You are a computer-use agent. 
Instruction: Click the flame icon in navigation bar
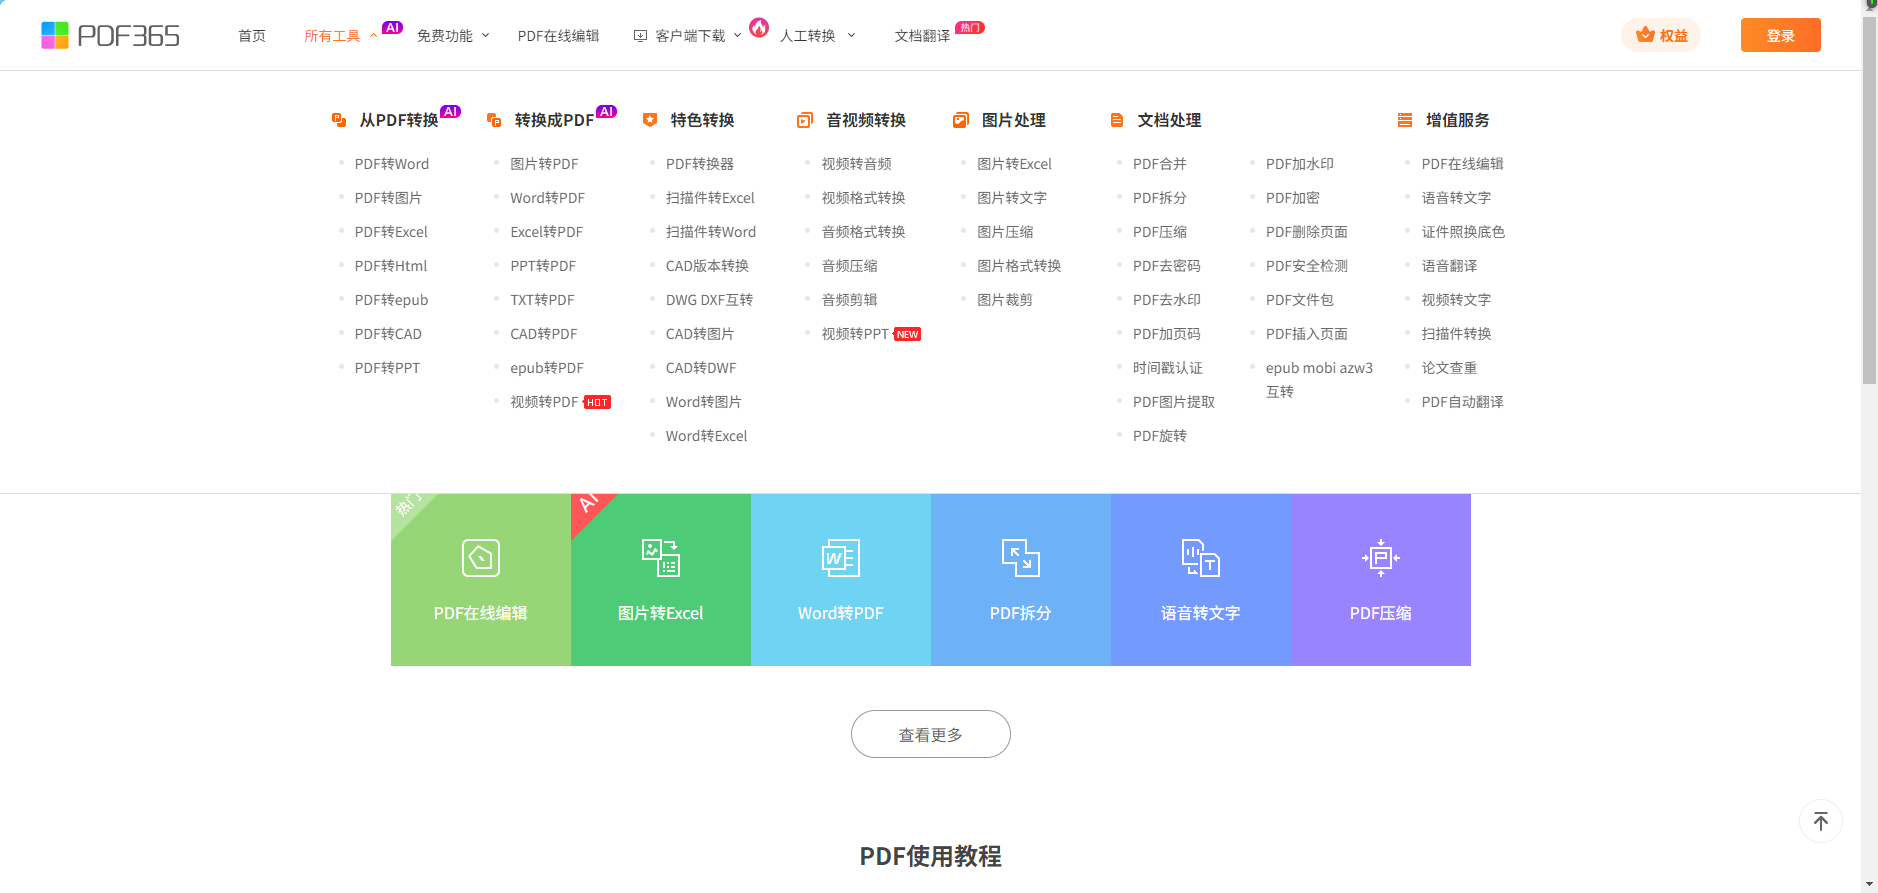(759, 28)
